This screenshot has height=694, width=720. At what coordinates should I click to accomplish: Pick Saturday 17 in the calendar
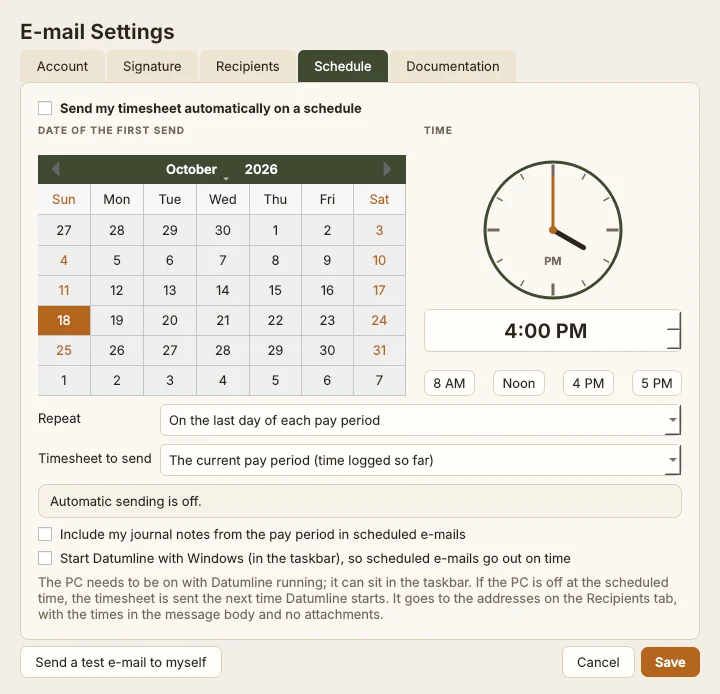[379, 290]
